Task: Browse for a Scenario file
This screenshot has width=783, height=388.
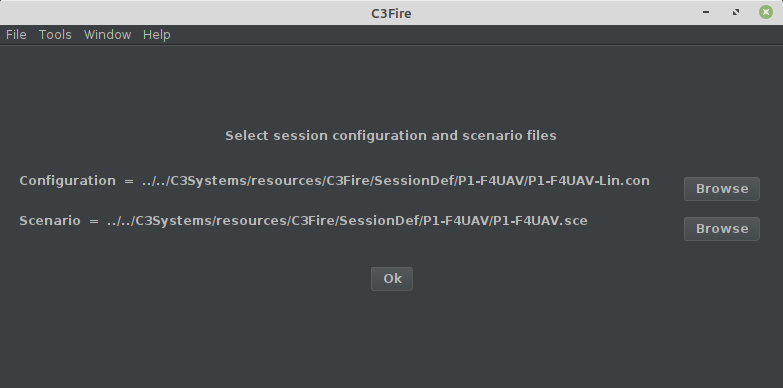Action: 722,229
